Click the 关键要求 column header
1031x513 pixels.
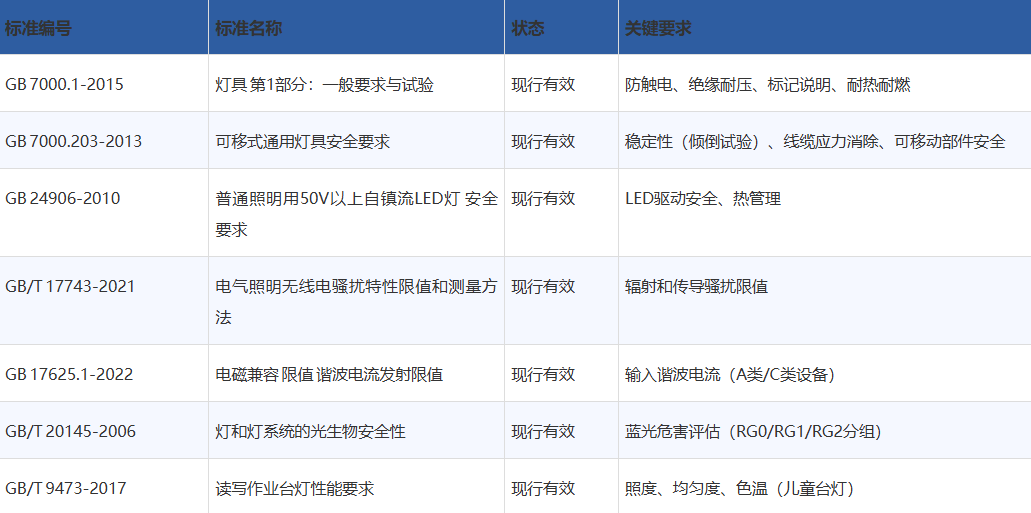[x=825, y=28]
